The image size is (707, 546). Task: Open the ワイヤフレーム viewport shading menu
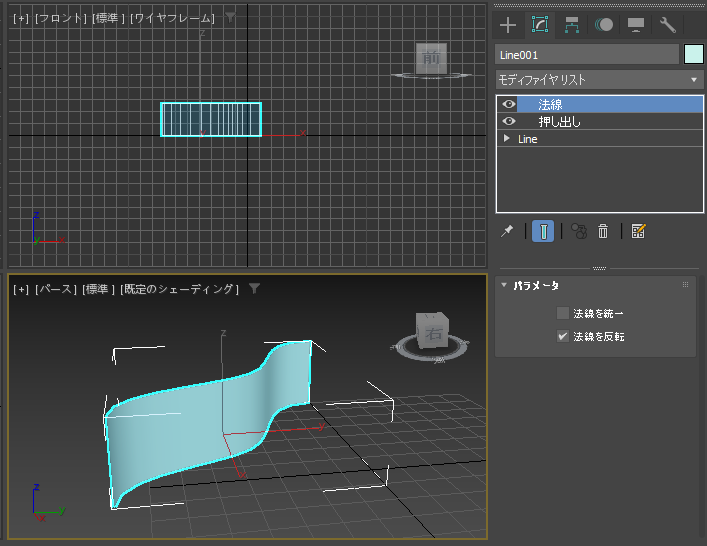tap(173, 18)
